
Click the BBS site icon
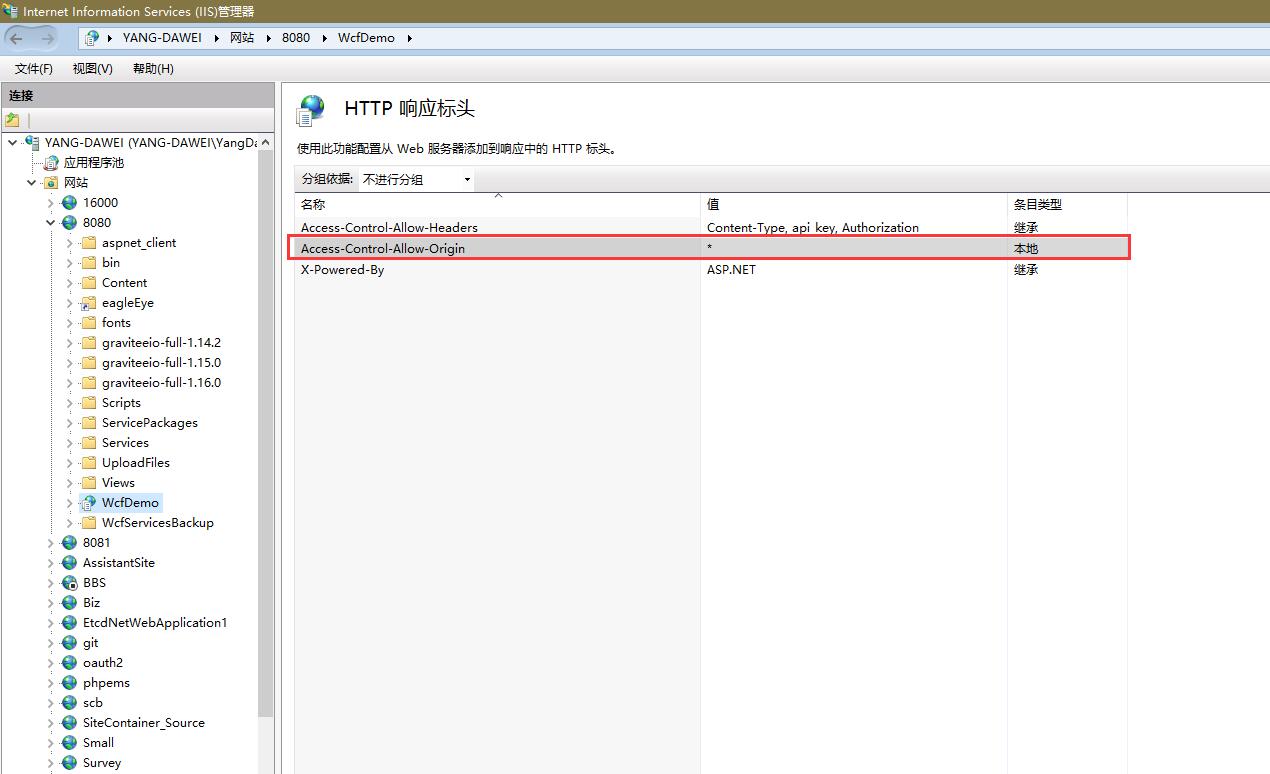[68, 582]
